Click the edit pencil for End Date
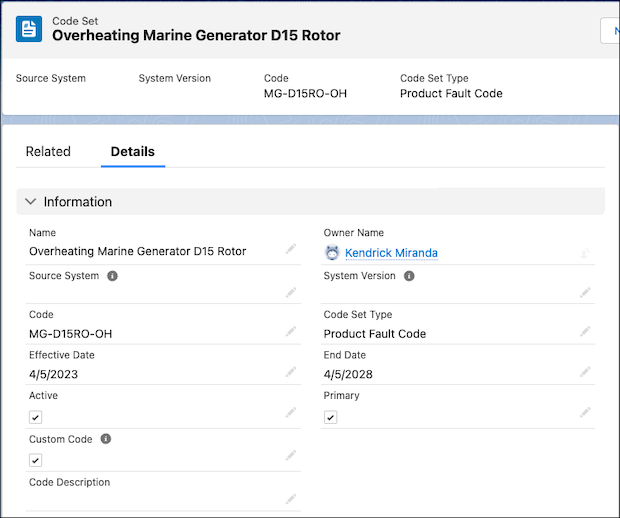The width and height of the screenshot is (620, 518). click(585, 372)
